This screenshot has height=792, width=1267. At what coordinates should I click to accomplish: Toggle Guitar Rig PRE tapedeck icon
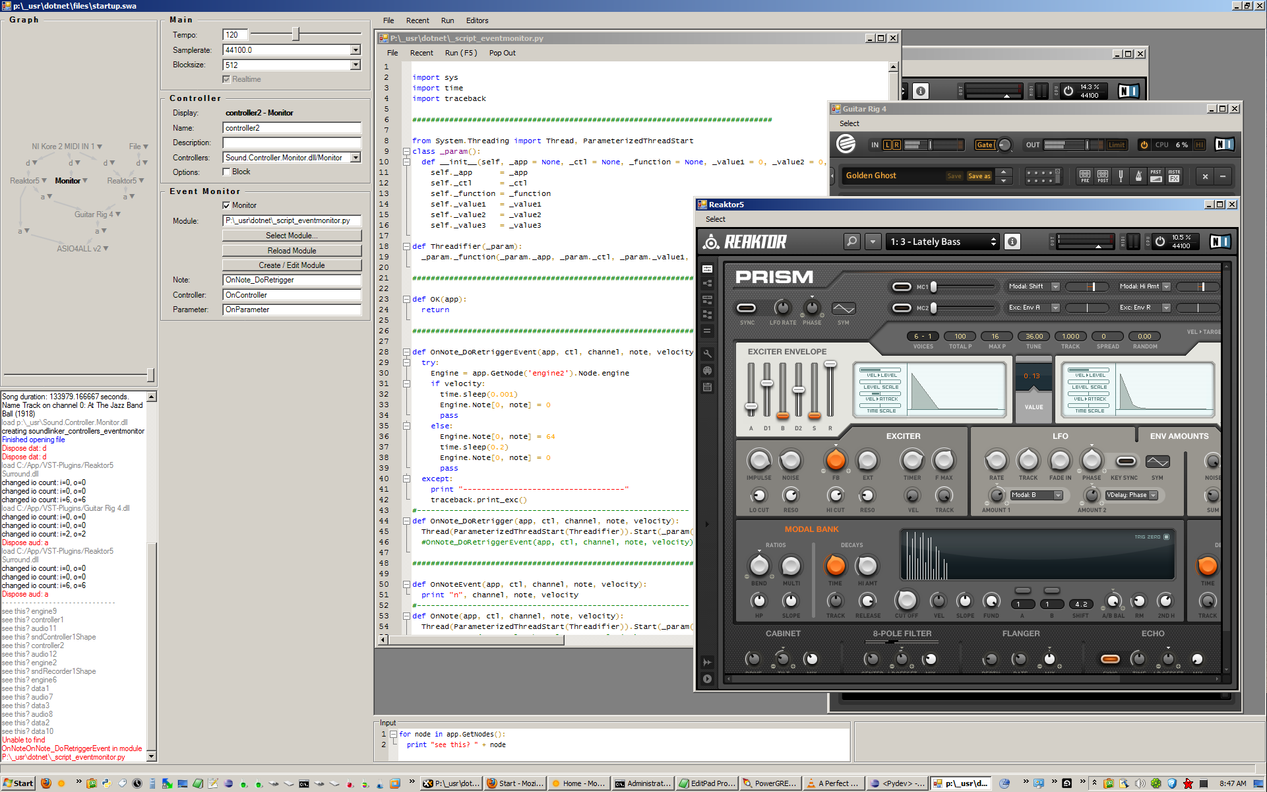pyautogui.click(x=1085, y=176)
